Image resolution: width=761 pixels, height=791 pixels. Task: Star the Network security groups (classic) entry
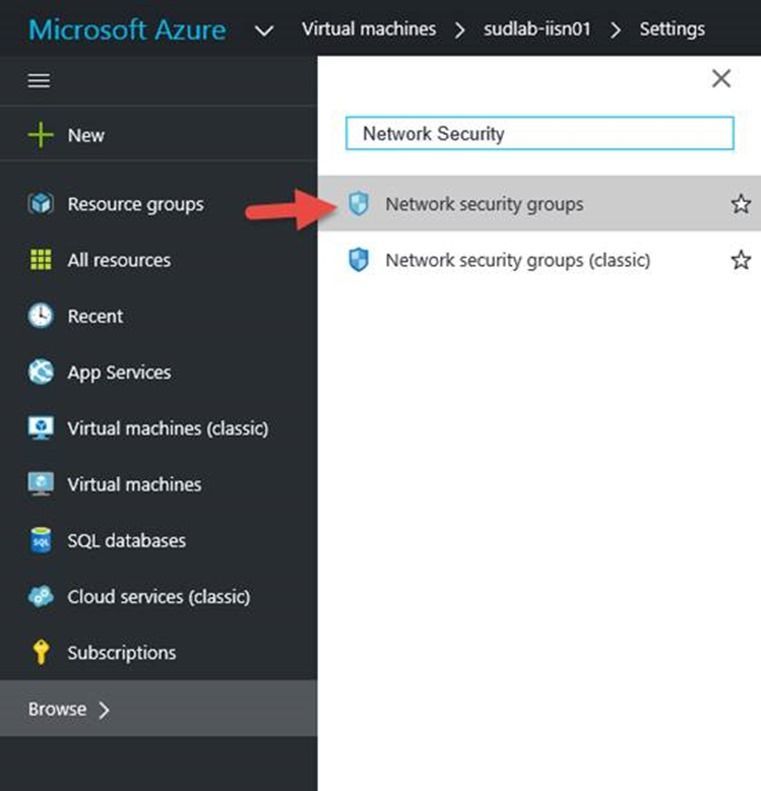[740, 260]
